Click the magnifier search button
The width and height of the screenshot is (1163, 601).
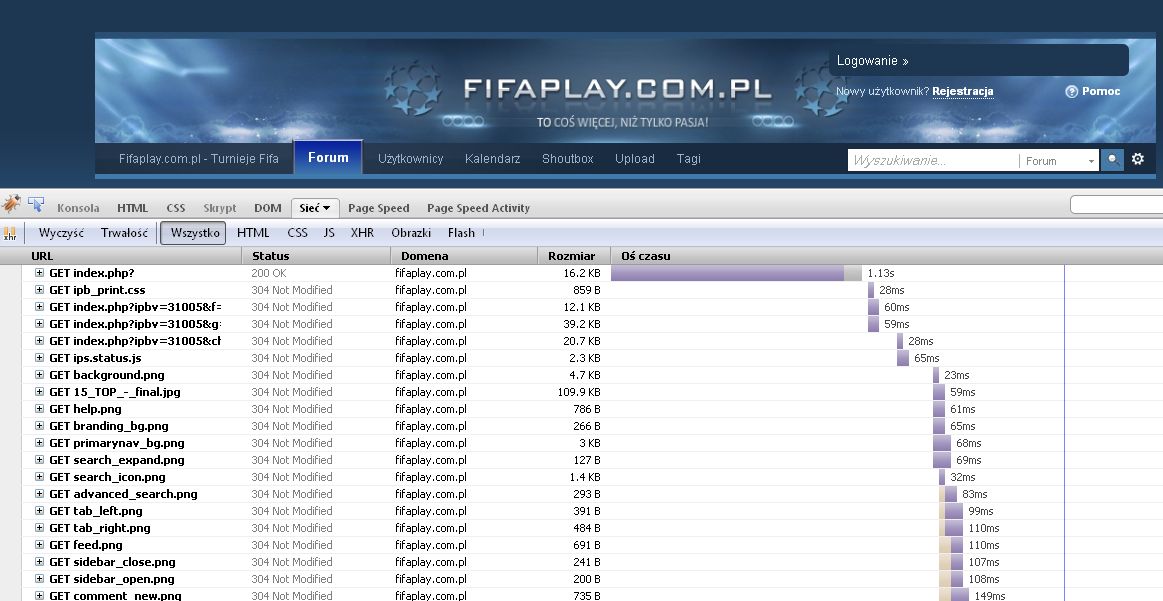[1112, 160]
